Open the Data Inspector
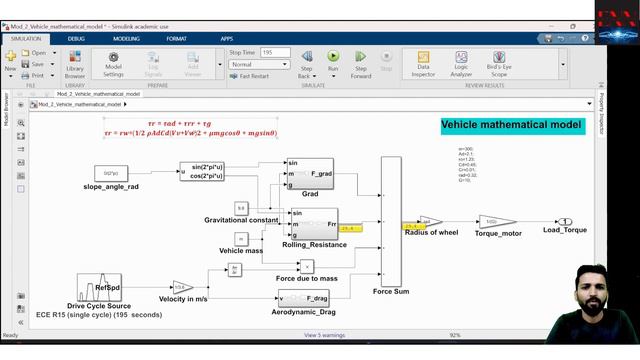 tap(423, 64)
